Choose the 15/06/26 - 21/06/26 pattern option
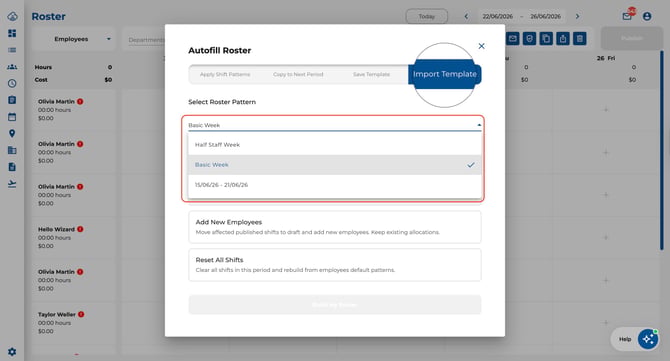Screen dimensions: 670x361 (x=335, y=185)
